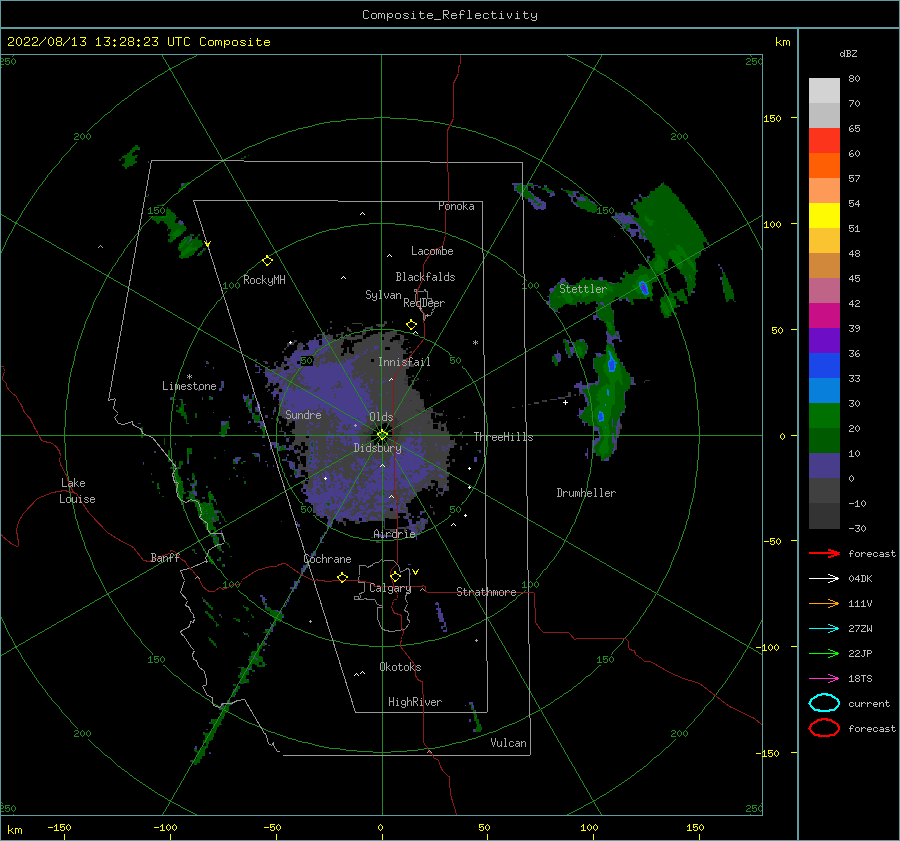Click the Strathmore label
The width and height of the screenshot is (900, 841).
click(486, 592)
